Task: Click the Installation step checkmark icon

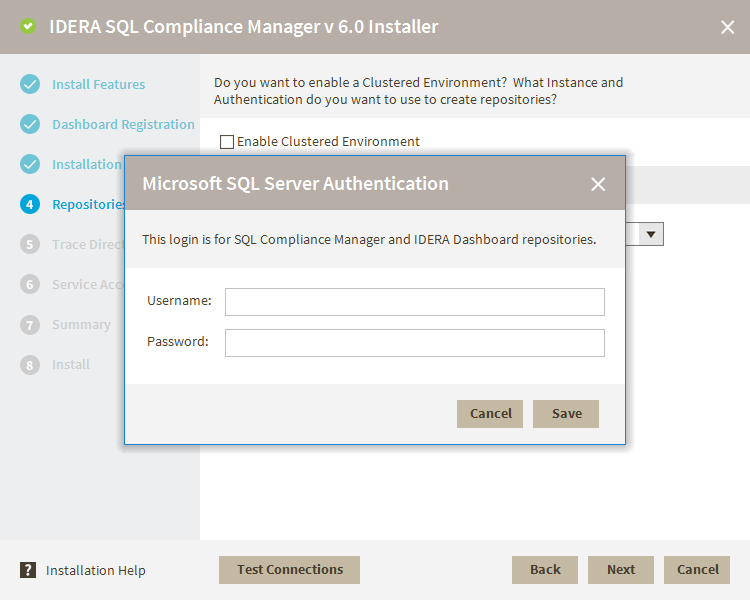Action: click(x=30, y=164)
